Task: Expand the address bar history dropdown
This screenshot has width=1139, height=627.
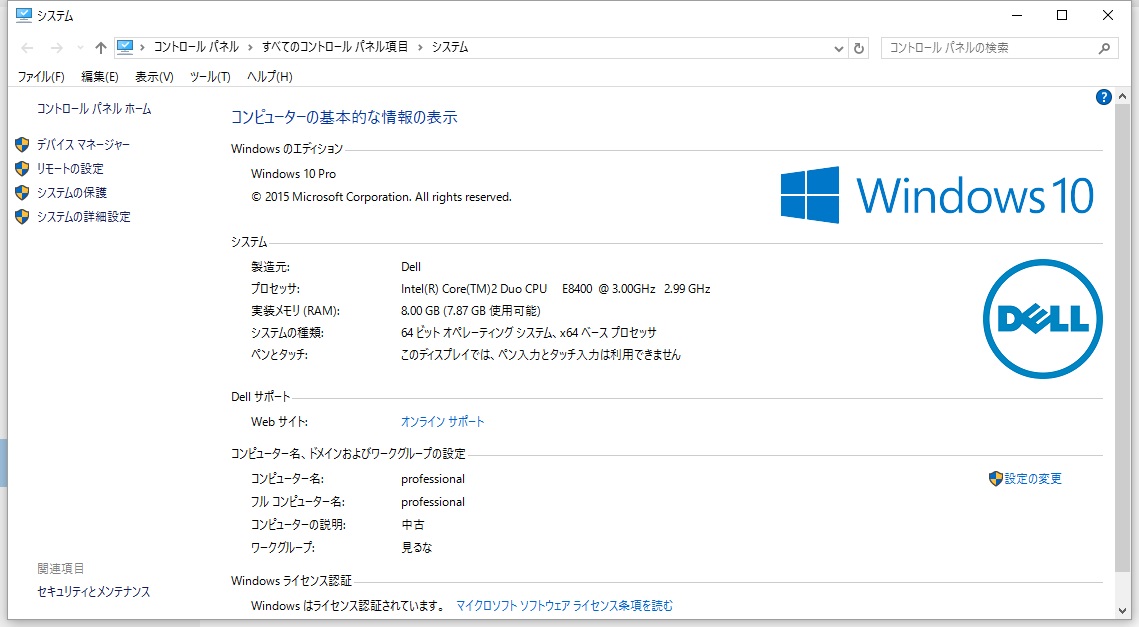Action: coord(838,49)
